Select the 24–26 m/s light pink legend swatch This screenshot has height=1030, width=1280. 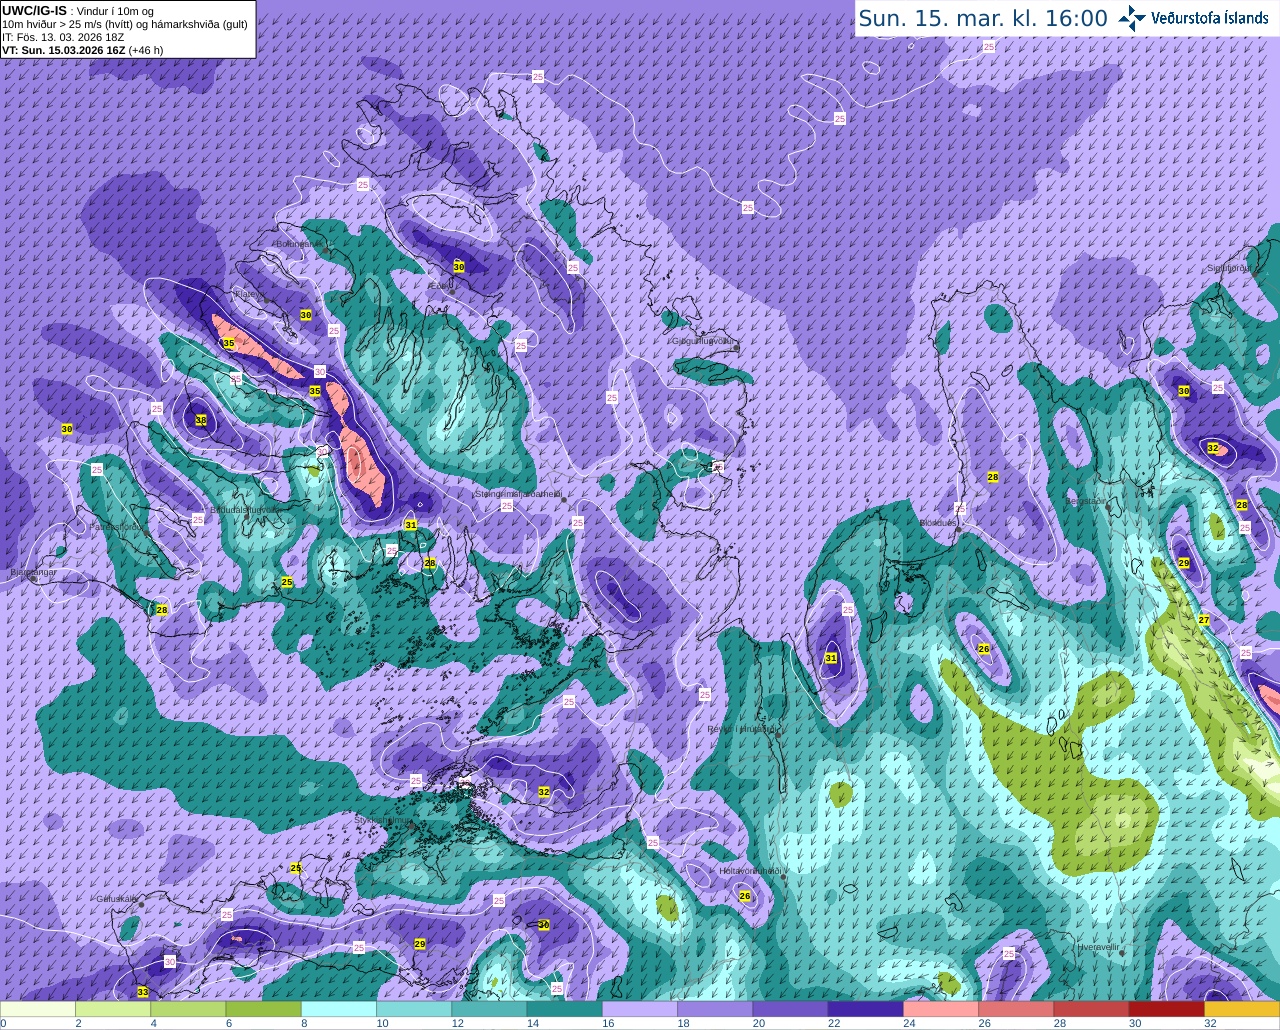click(x=941, y=1009)
